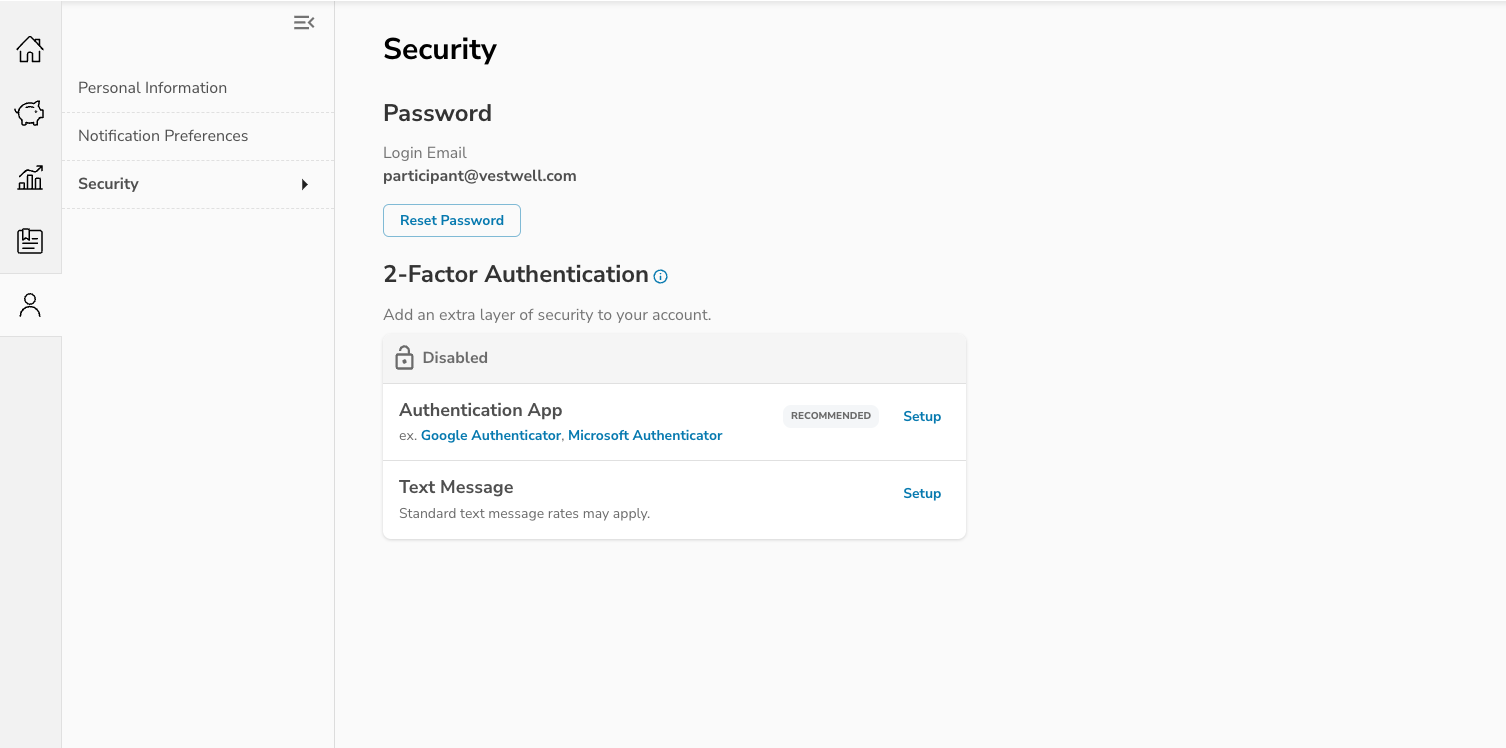This screenshot has width=1506, height=748.
Task: Set up the Authentication App
Action: (x=921, y=416)
